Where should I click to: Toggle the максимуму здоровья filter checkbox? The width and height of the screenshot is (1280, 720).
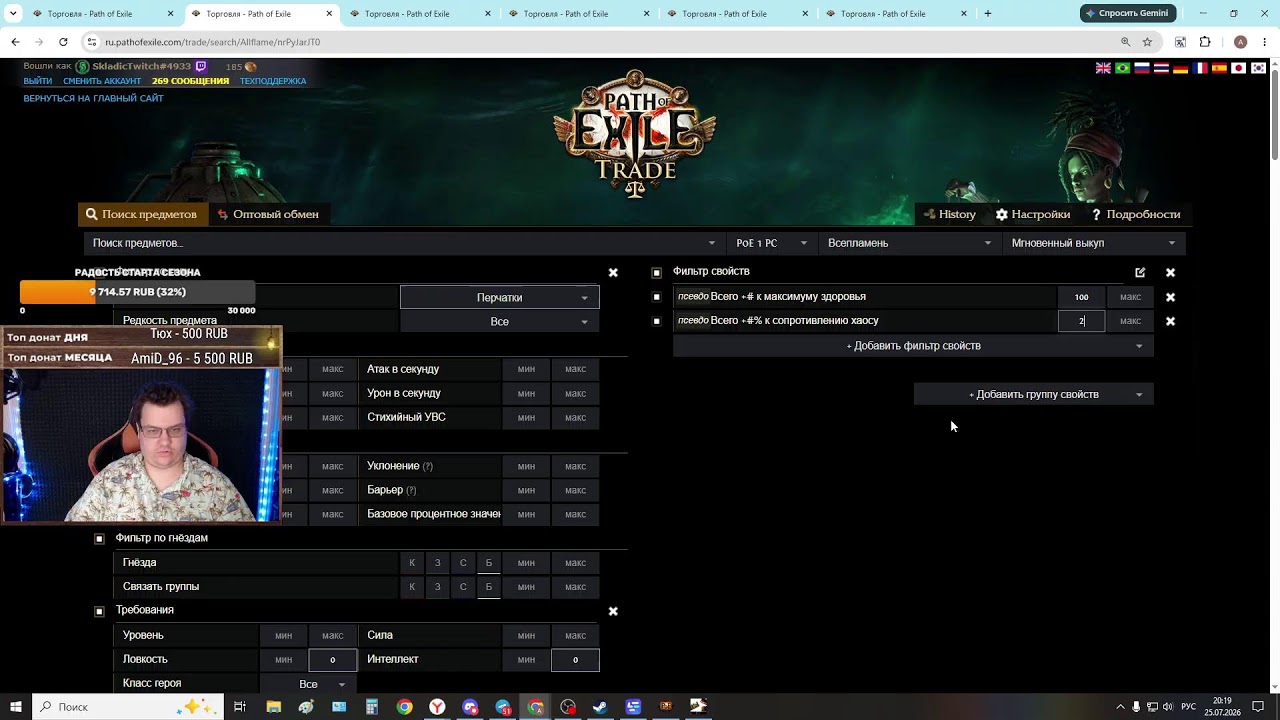[657, 297]
